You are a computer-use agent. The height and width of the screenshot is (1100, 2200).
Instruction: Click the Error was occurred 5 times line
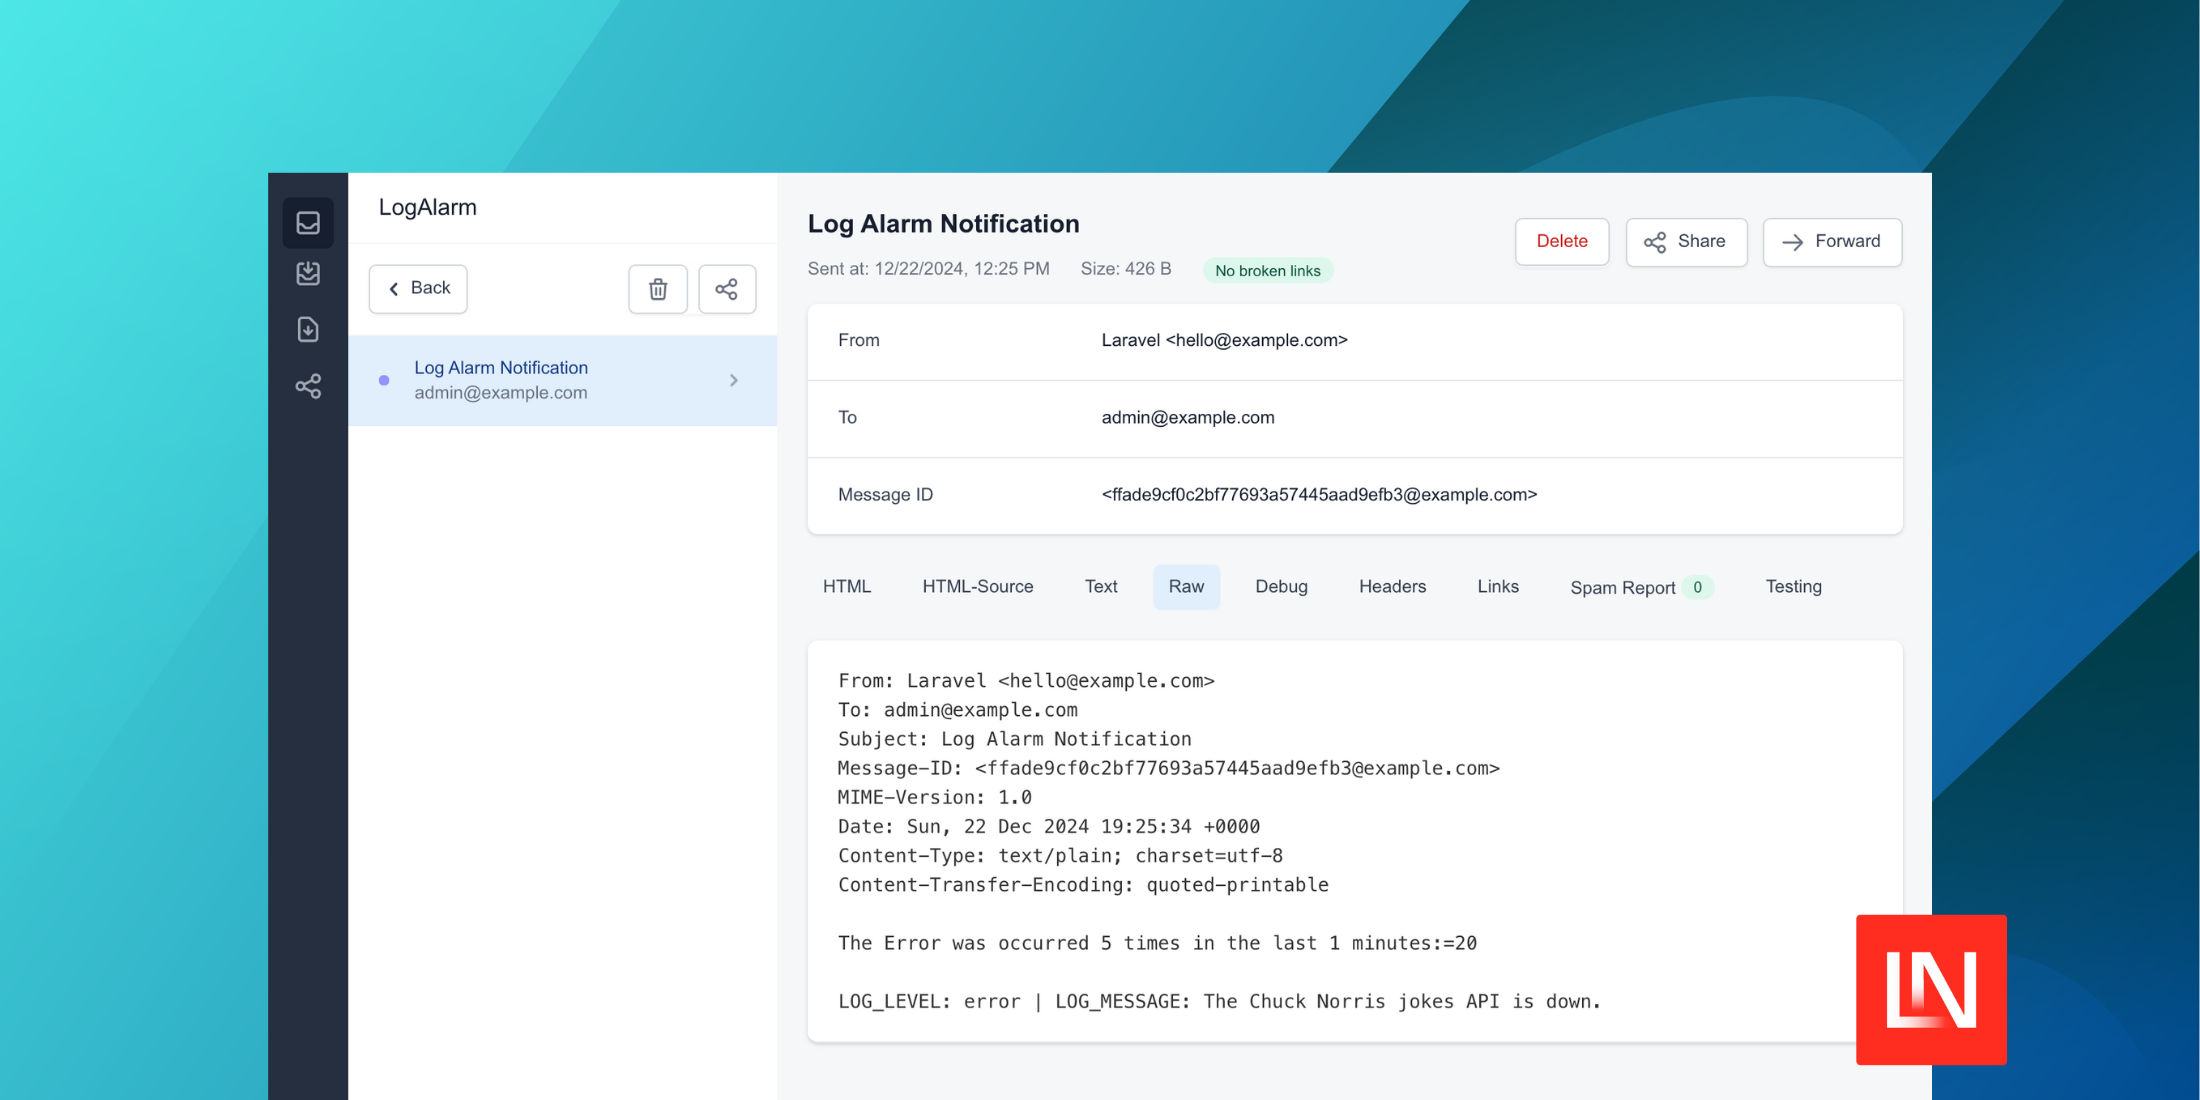1157,943
